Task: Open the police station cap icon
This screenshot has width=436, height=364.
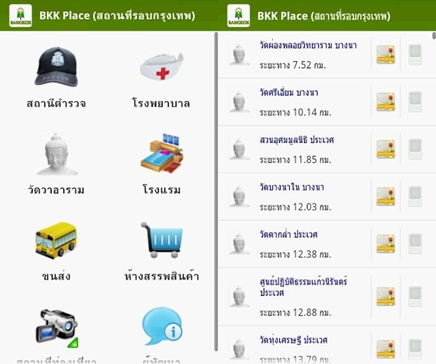Action: click(x=56, y=66)
